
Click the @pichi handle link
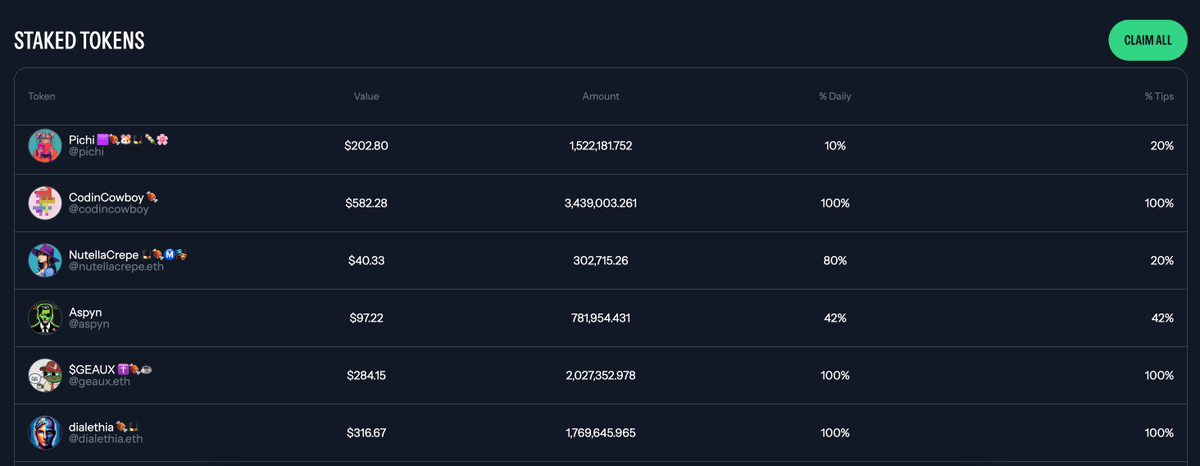click(x=86, y=152)
